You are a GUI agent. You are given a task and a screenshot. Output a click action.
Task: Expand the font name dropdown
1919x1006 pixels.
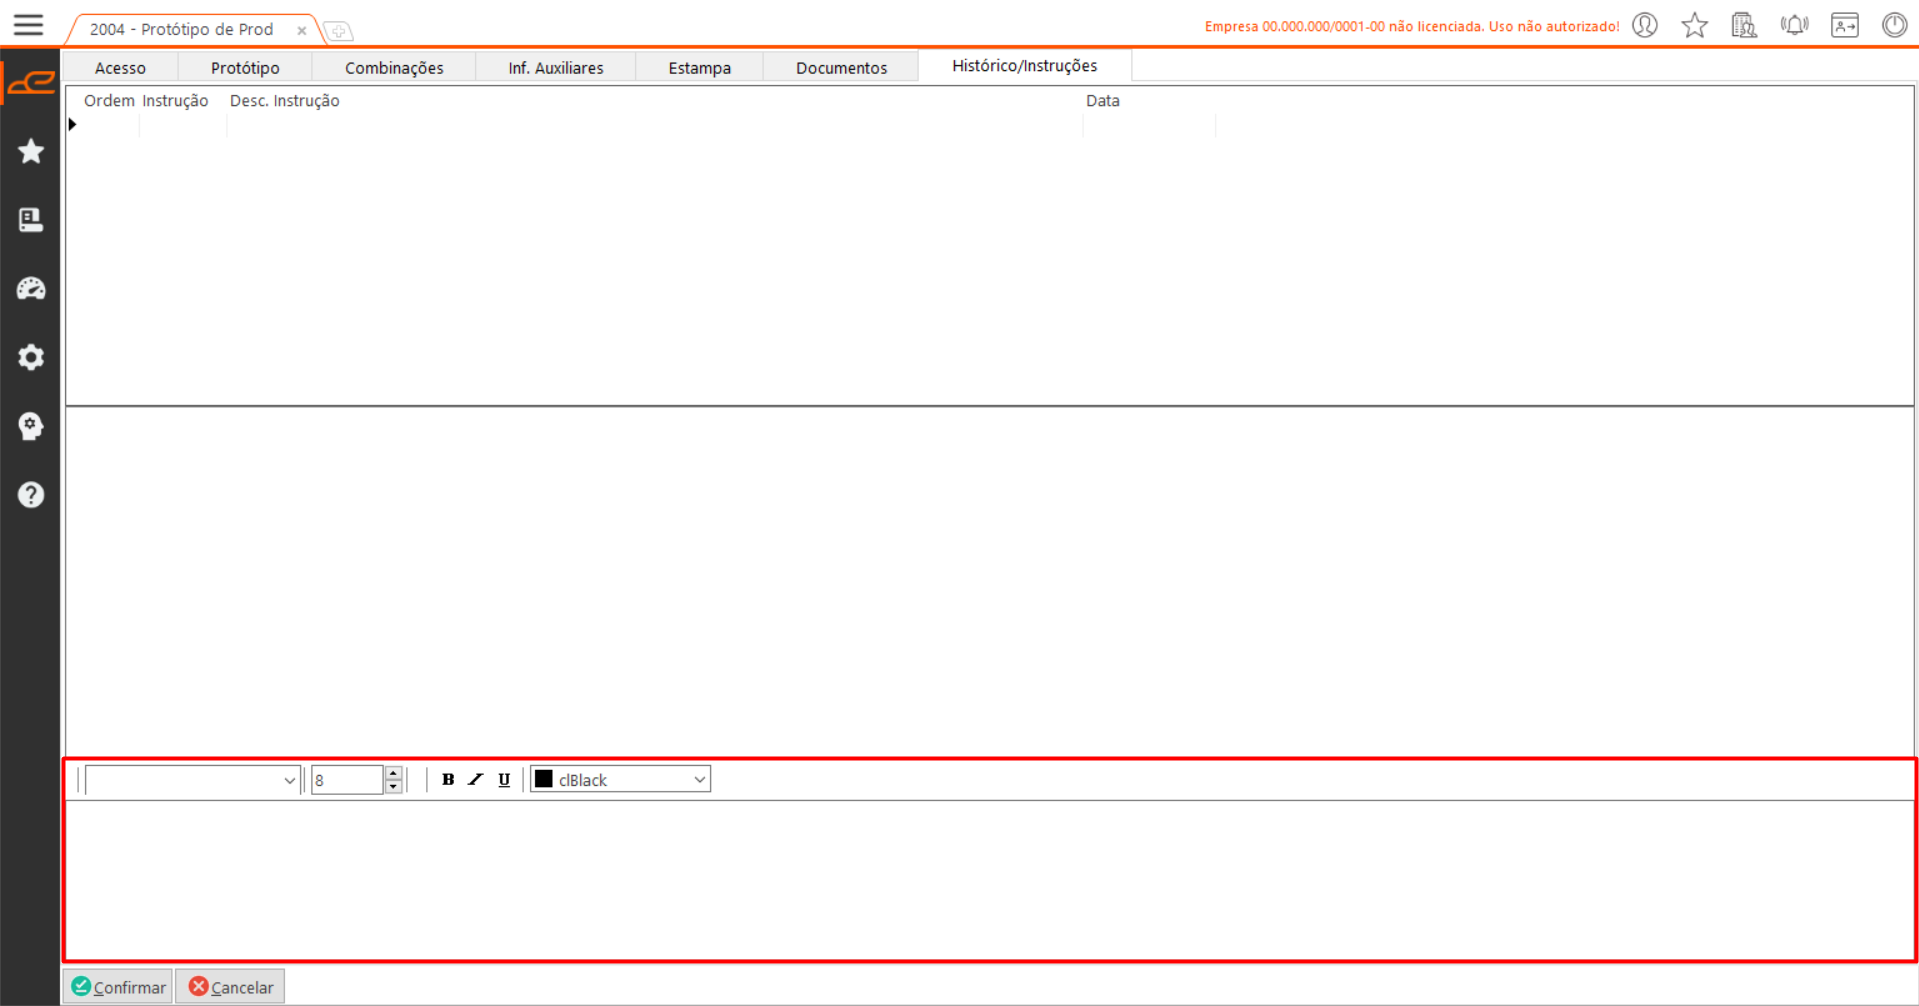click(x=289, y=780)
